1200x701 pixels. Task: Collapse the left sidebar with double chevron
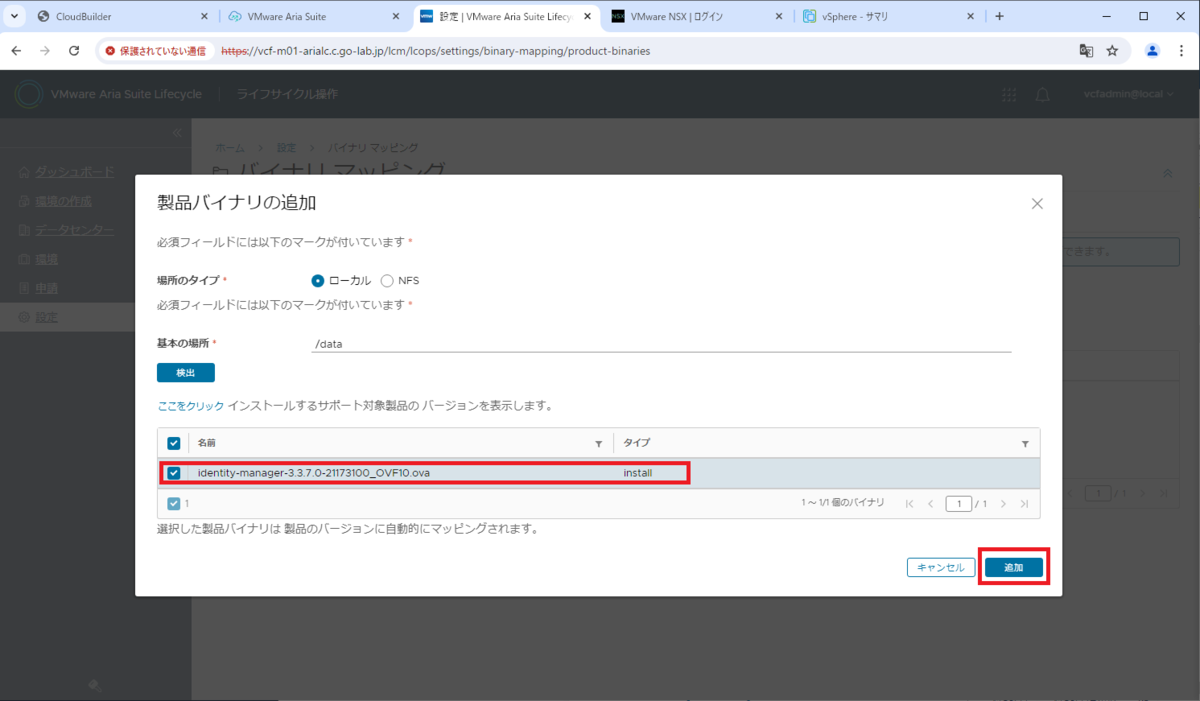tap(176, 133)
